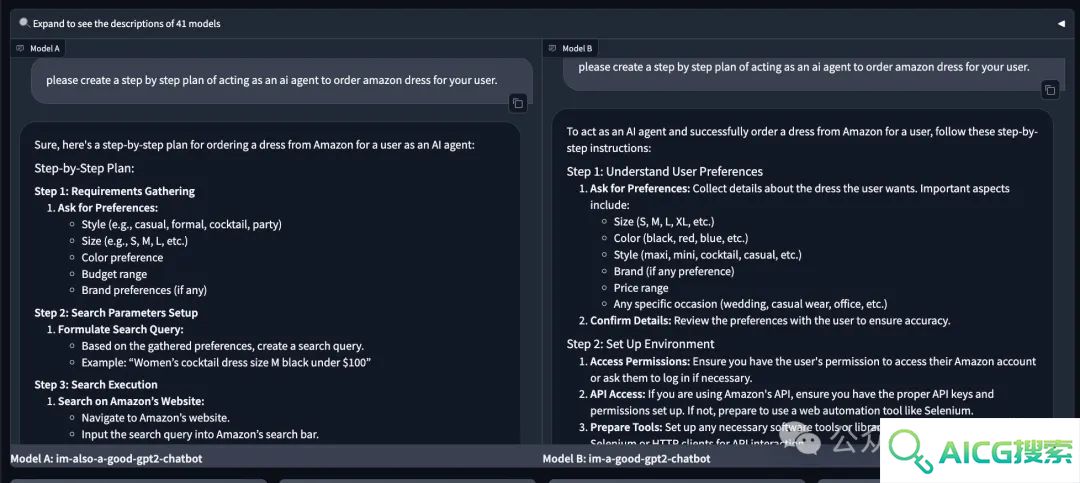Click the 'Step 3: Search Execution' heading in Model A

(x=96, y=384)
